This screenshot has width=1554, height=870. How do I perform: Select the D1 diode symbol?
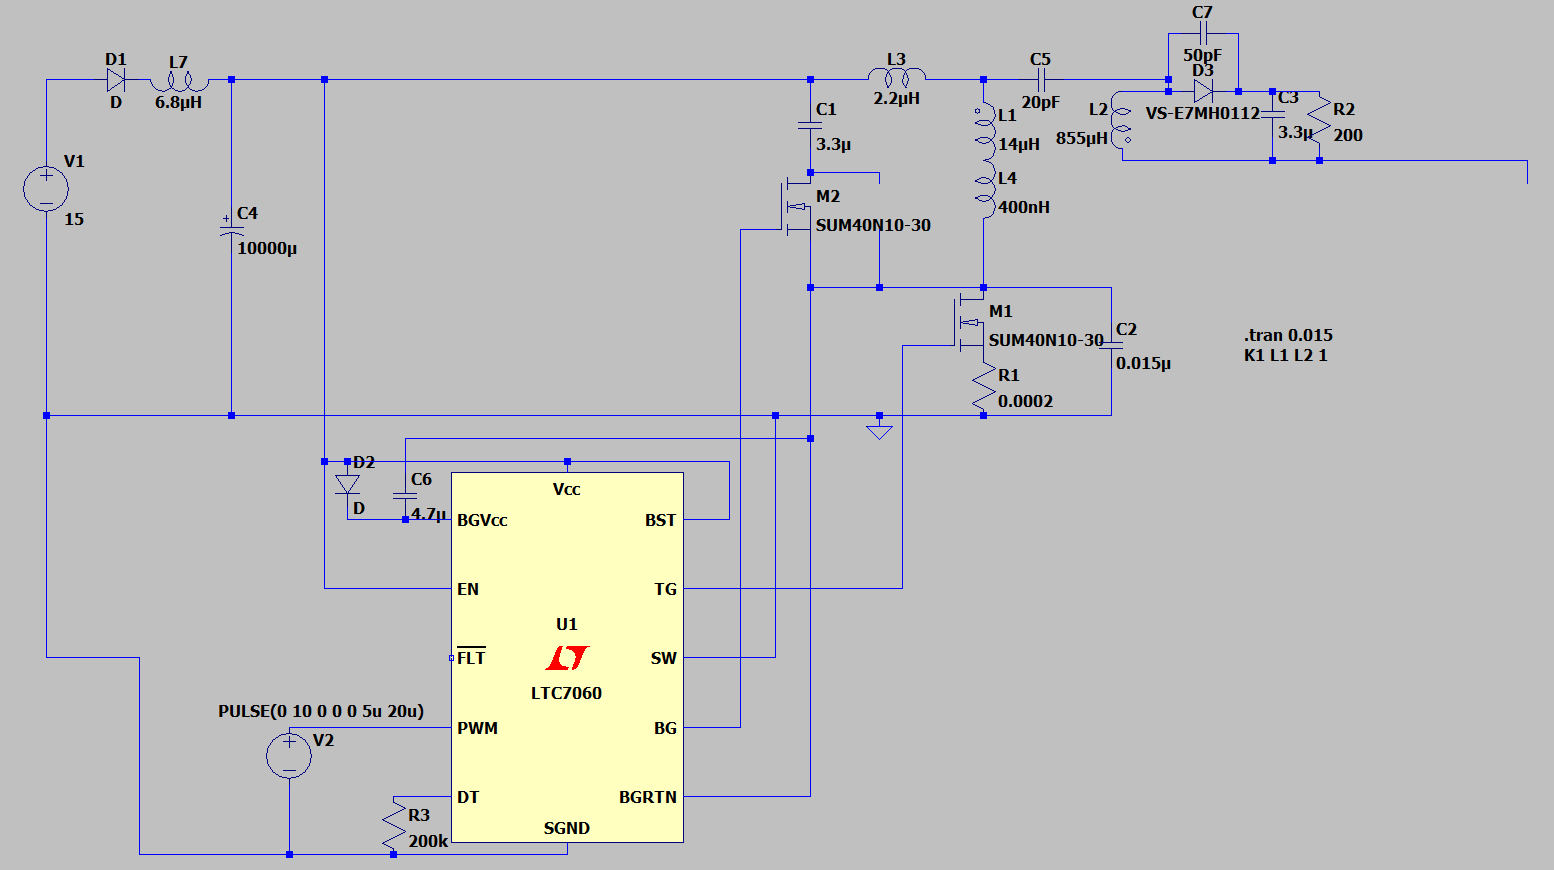tap(115, 80)
